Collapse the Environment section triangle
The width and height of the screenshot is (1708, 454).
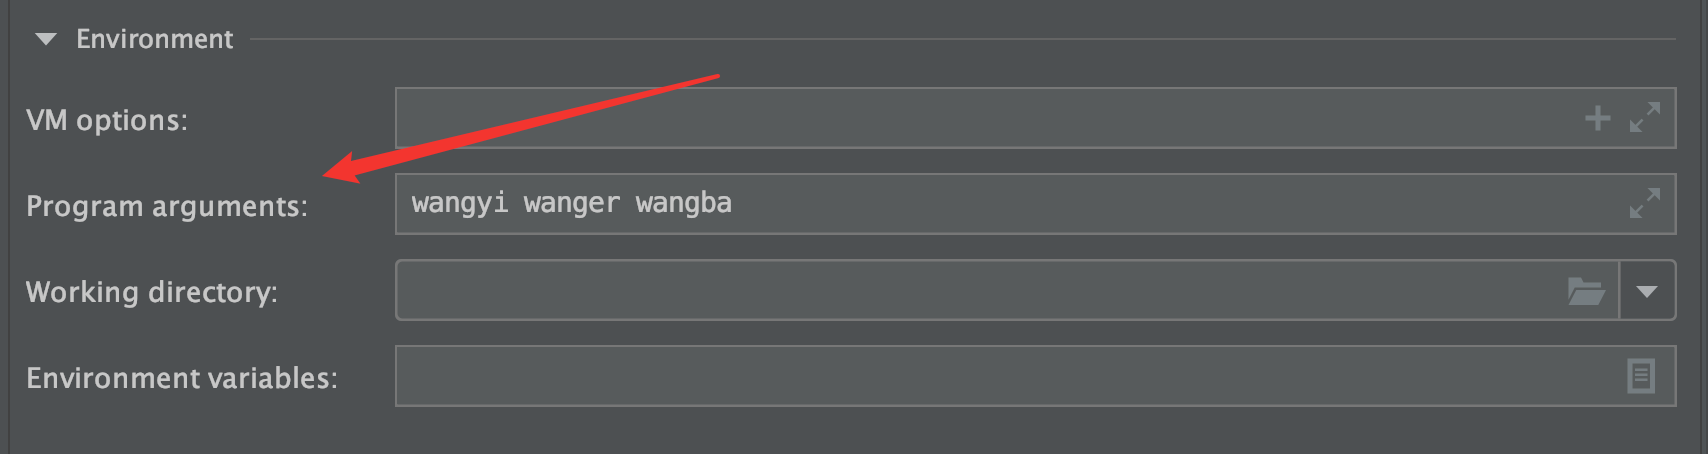click(x=46, y=40)
